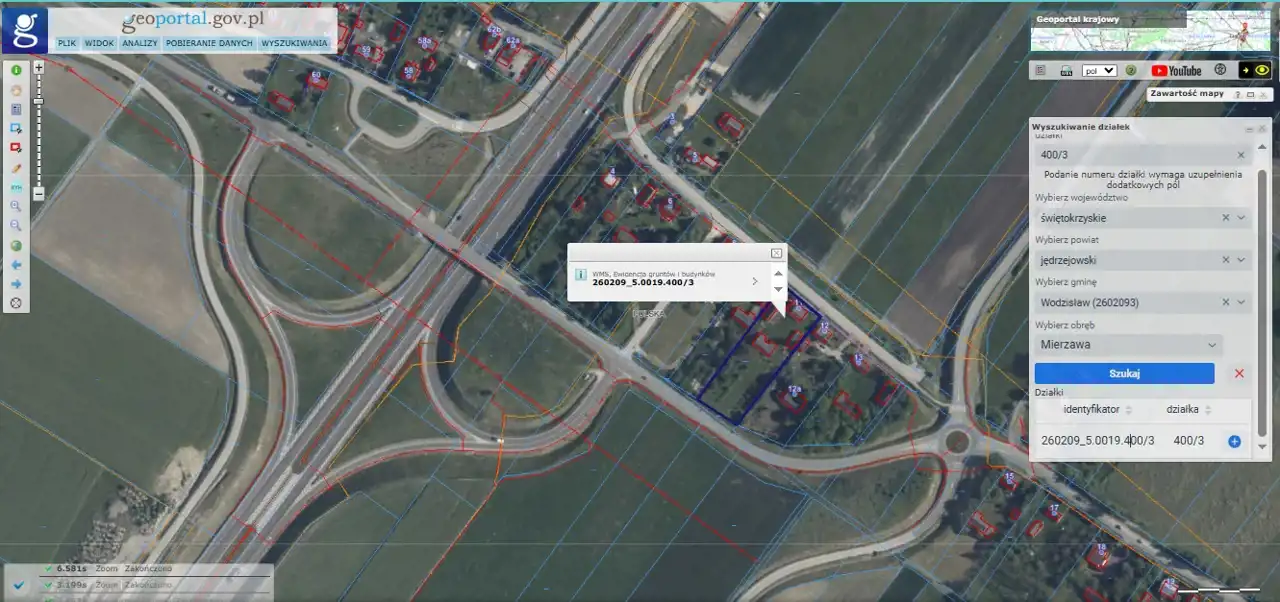Click the blue forward arrow for next view
This screenshot has width=1280, height=602.
click(x=16, y=284)
